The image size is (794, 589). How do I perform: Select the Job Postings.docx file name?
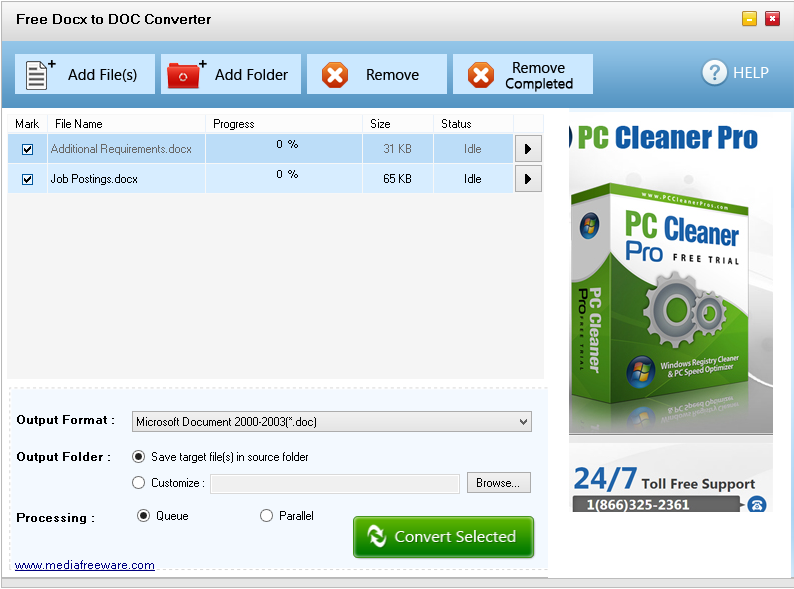[x=94, y=179]
